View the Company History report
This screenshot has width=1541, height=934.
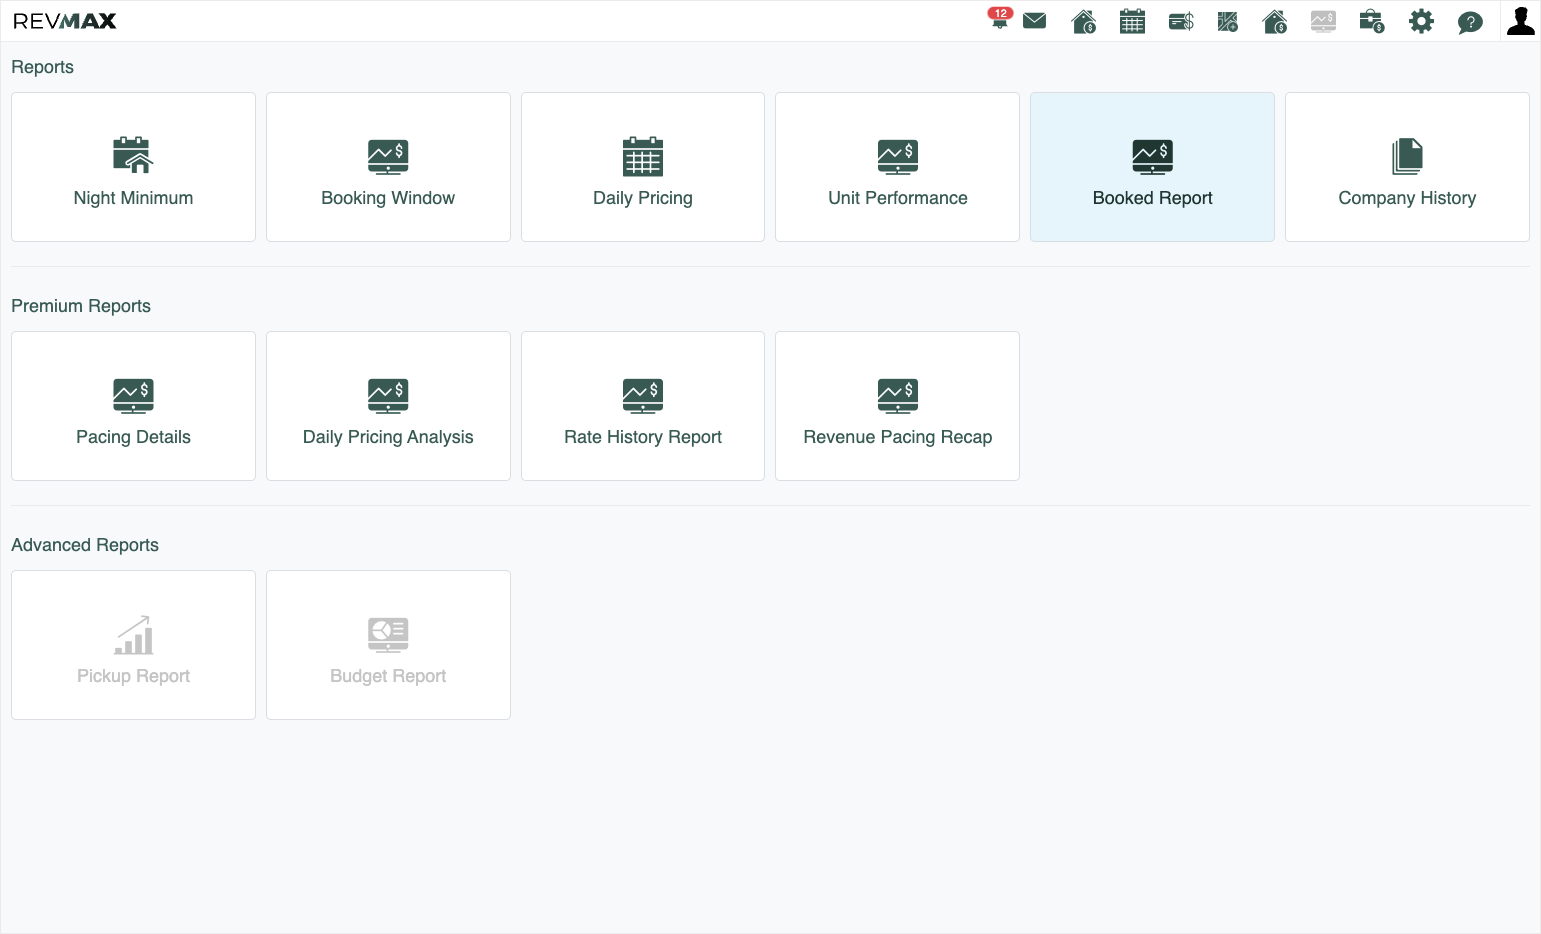point(1407,167)
